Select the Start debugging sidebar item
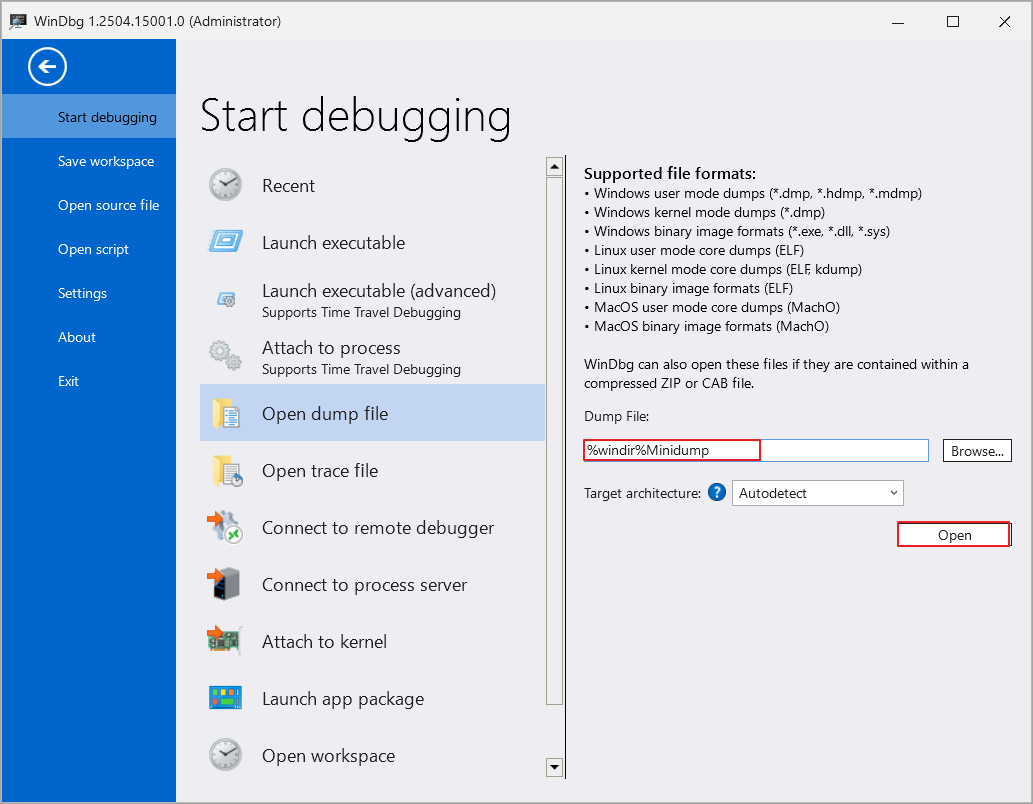The height and width of the screenshot is (804, 1033). coord(89,117)
